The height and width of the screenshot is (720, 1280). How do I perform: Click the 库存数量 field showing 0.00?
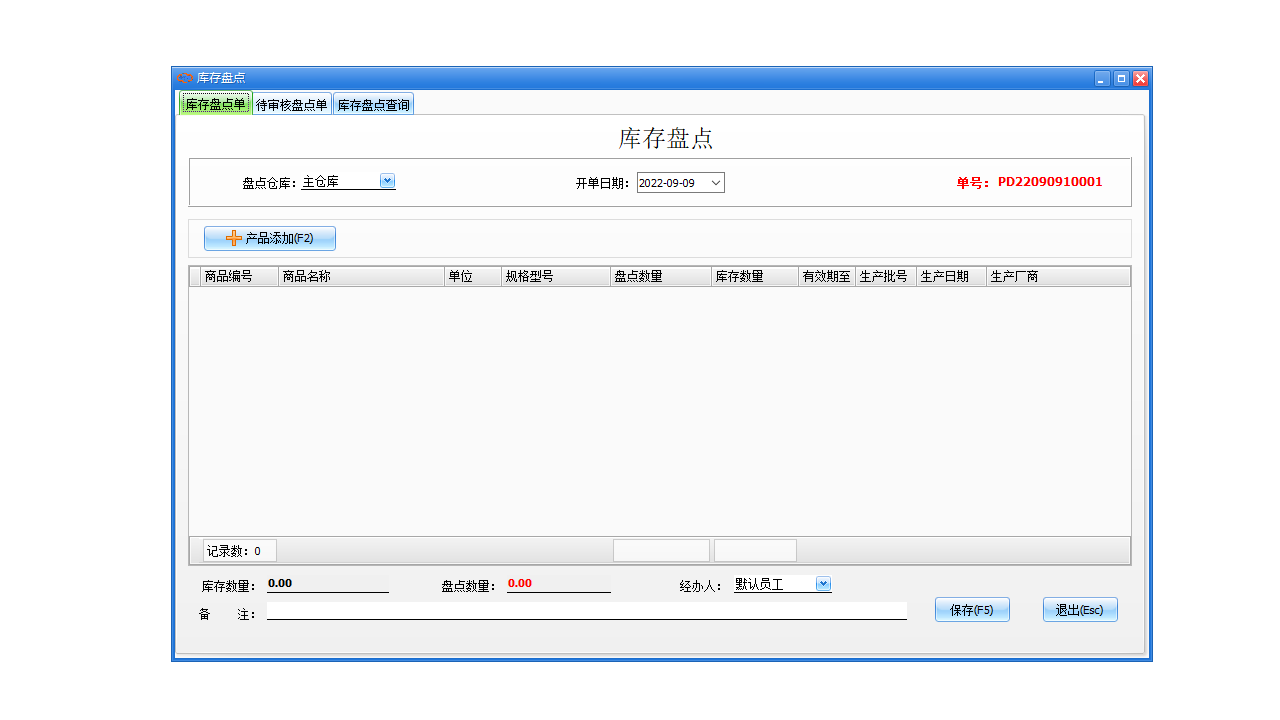click(327, 583)
